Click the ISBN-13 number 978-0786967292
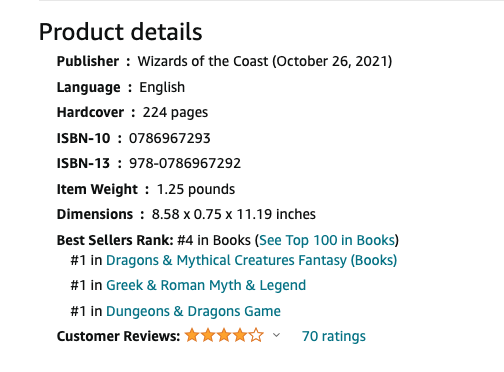The image size is (504, 372). tap(185, 163)
